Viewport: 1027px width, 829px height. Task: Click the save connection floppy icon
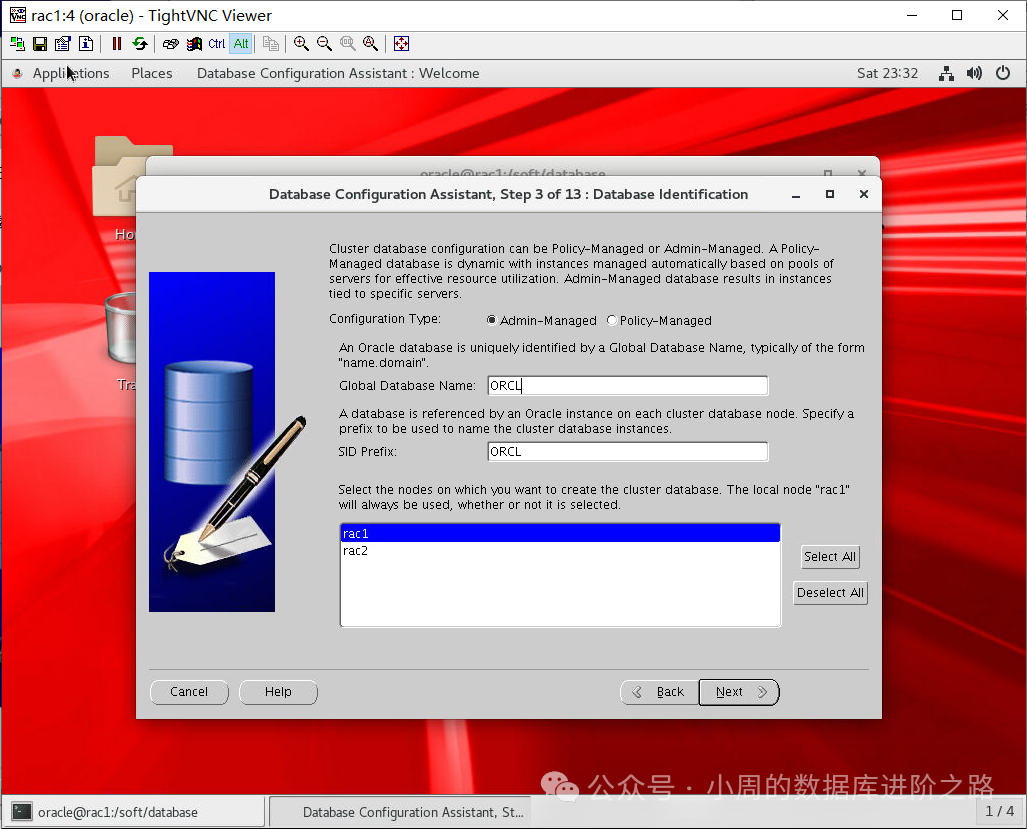pyautogui.click(x=40, y=44)
